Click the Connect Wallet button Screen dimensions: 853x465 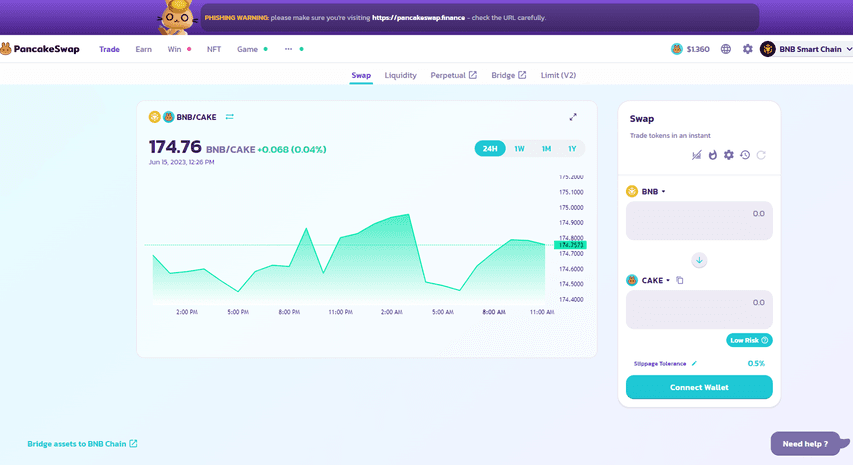pos(699,387)
